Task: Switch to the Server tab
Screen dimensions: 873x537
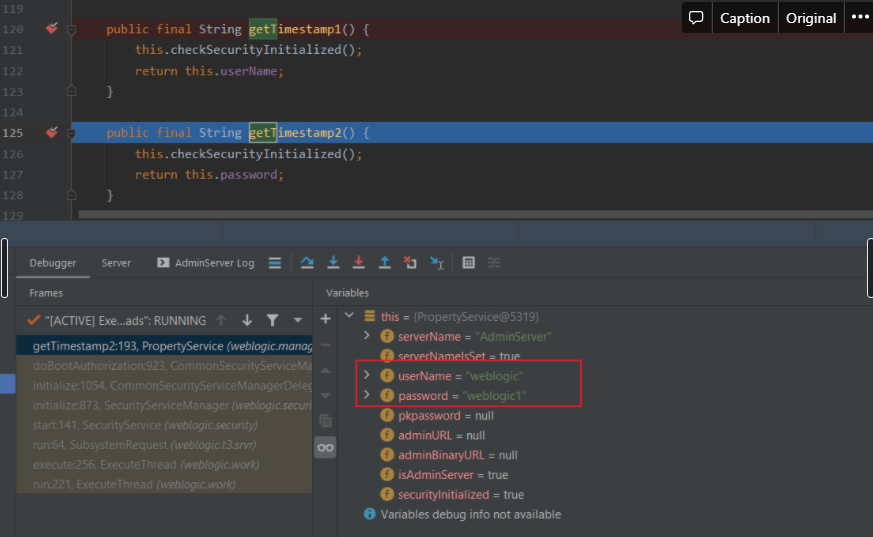Action: [x=116, y=263]
